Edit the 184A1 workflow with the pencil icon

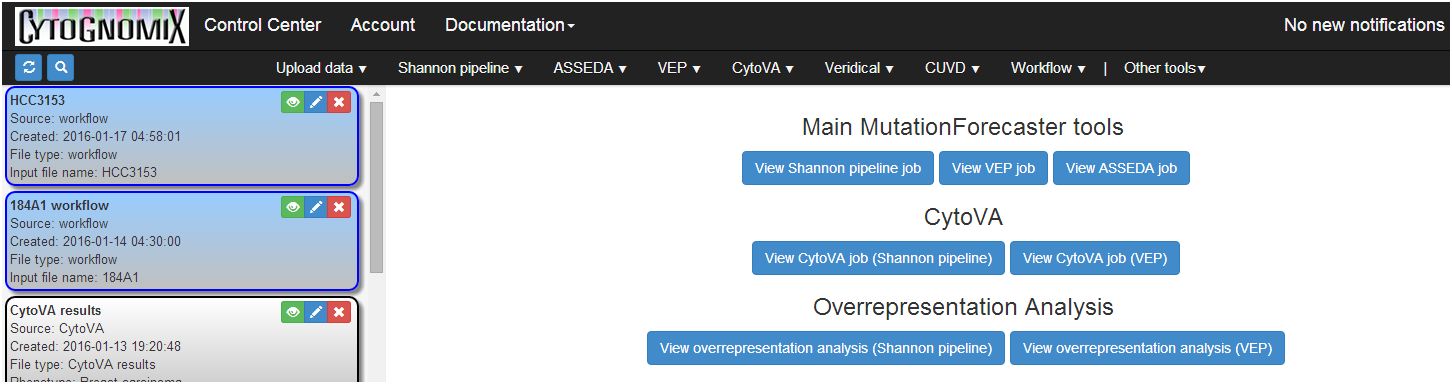[316, 207]
